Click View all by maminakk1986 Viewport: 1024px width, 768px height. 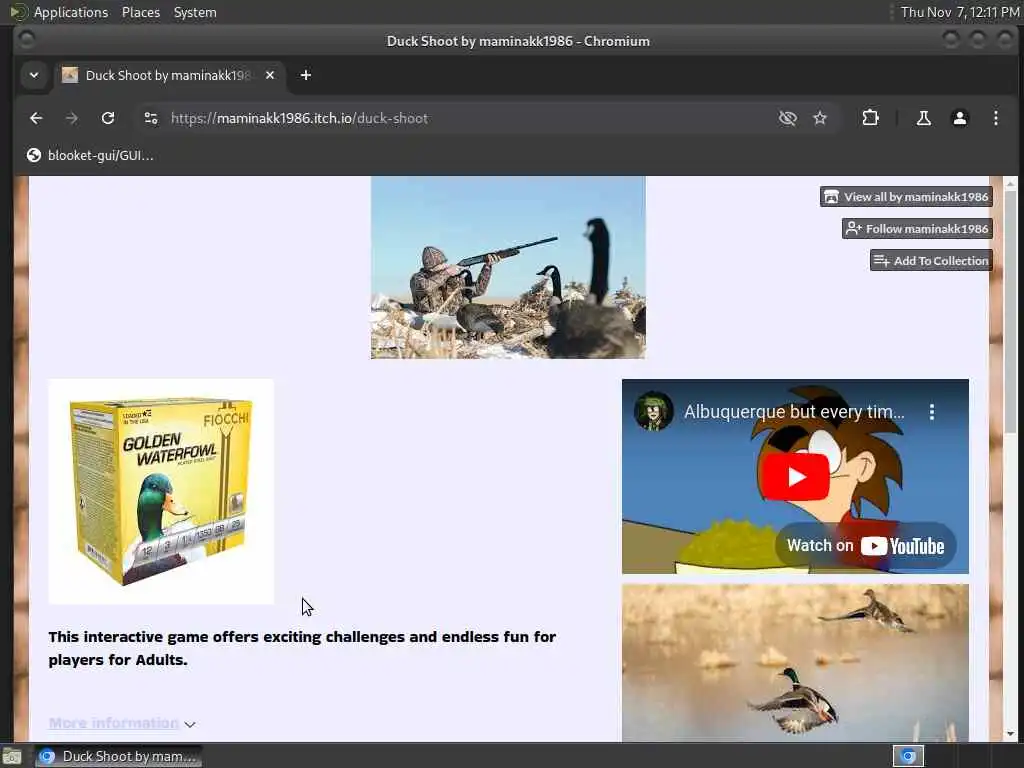[x=906, y=197]
